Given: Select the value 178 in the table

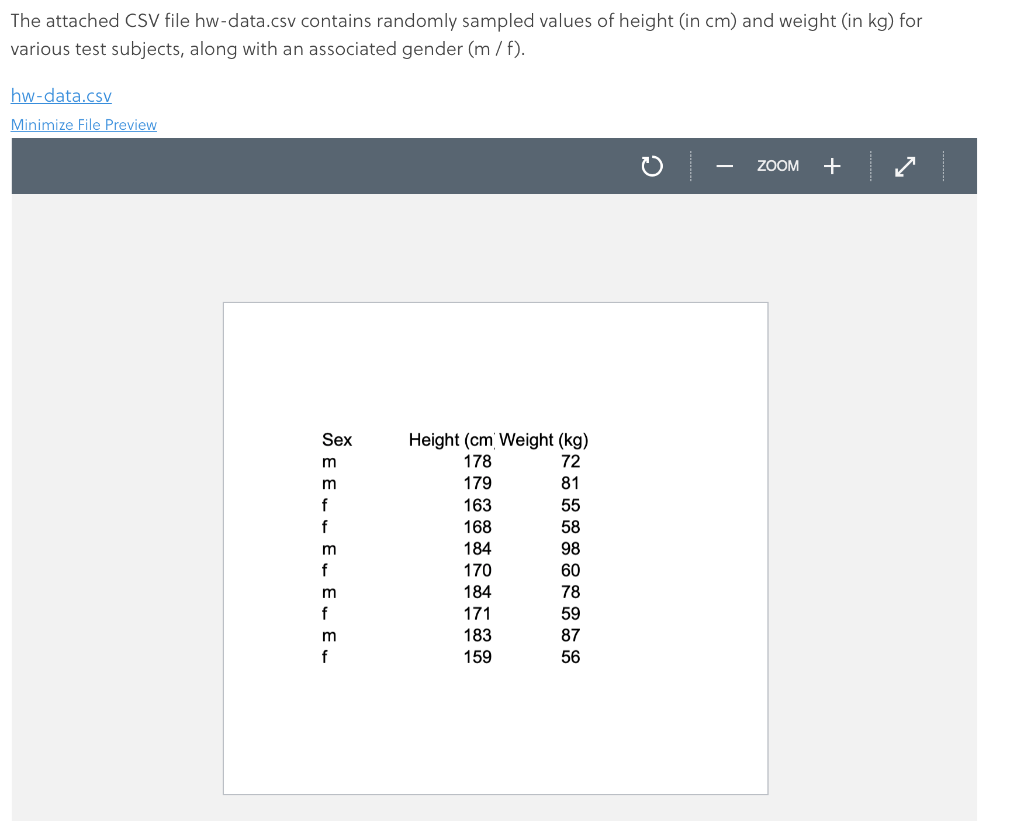Looking at the screenshot, I should point(477,461).
